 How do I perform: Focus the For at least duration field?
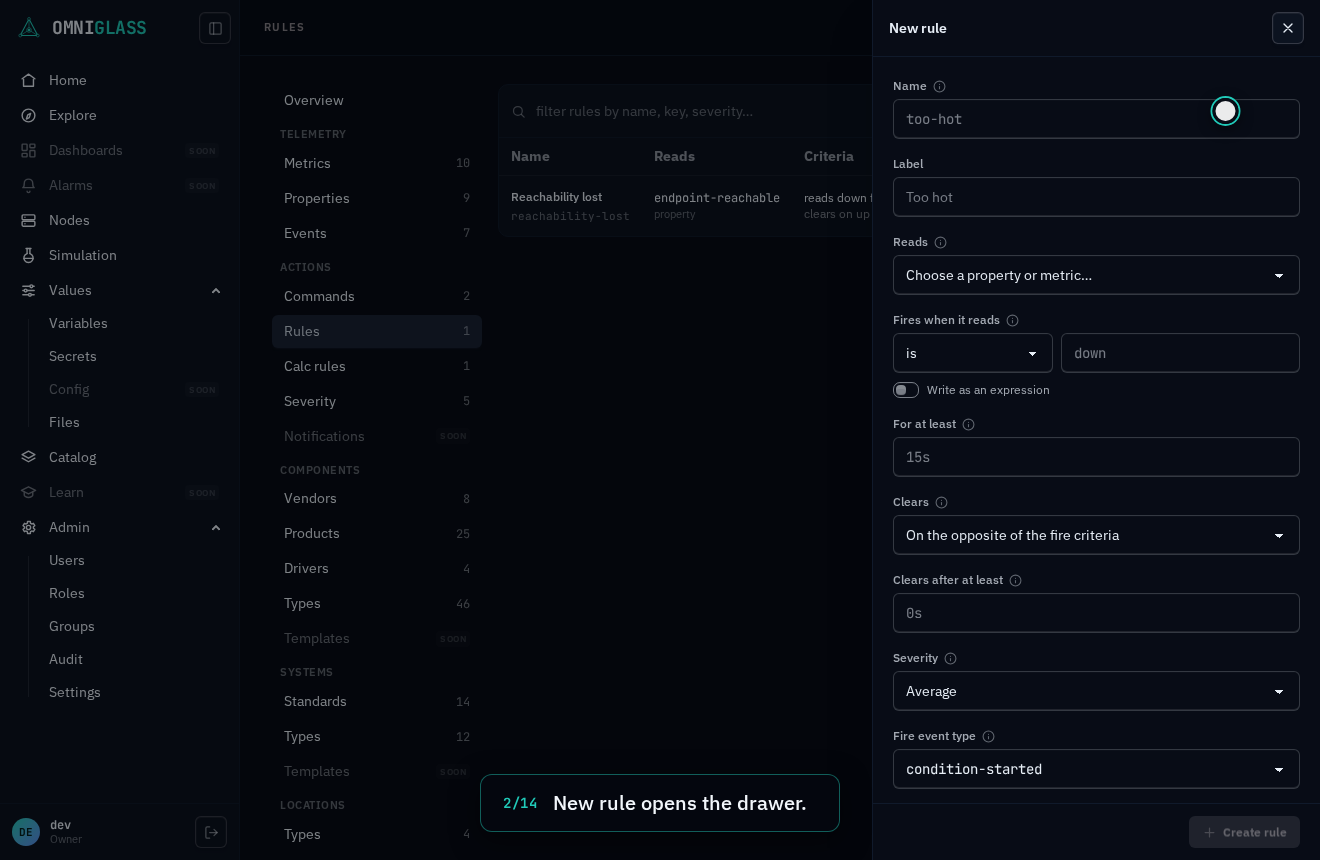(x=1096, y=457)
